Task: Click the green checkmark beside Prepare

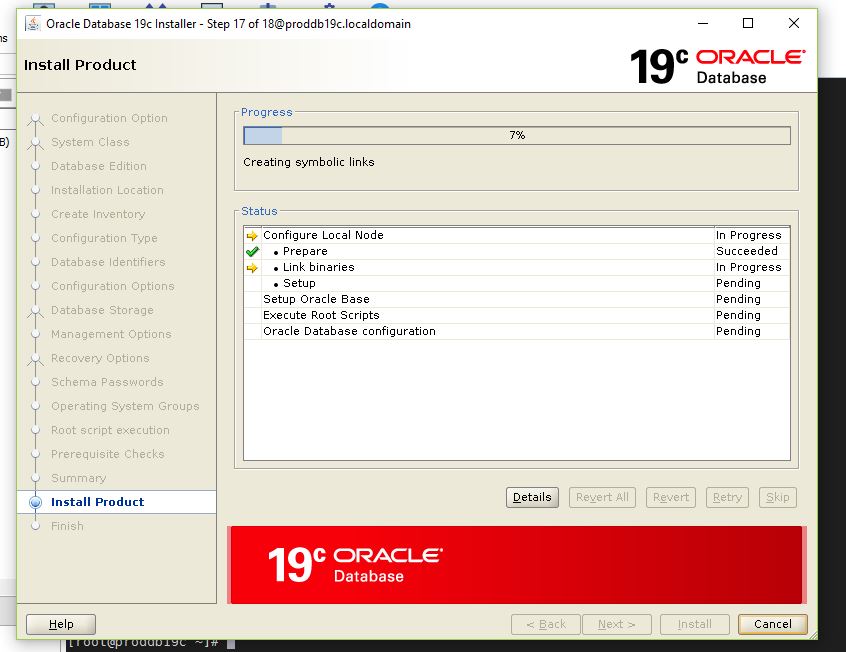Action: coord(250,251)
